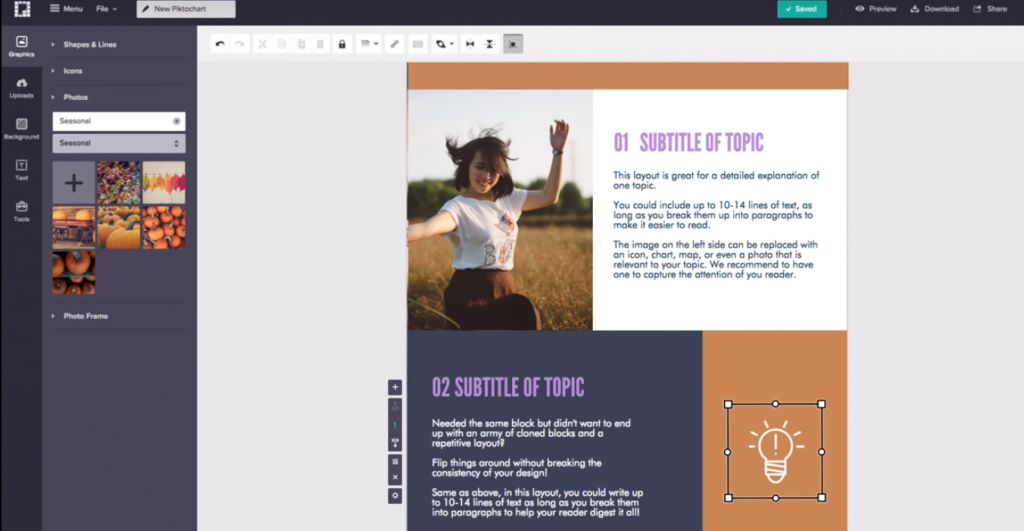Screen dimensions: 1024x531
Task: Open the arrange order dropdown
Action: 444,44
